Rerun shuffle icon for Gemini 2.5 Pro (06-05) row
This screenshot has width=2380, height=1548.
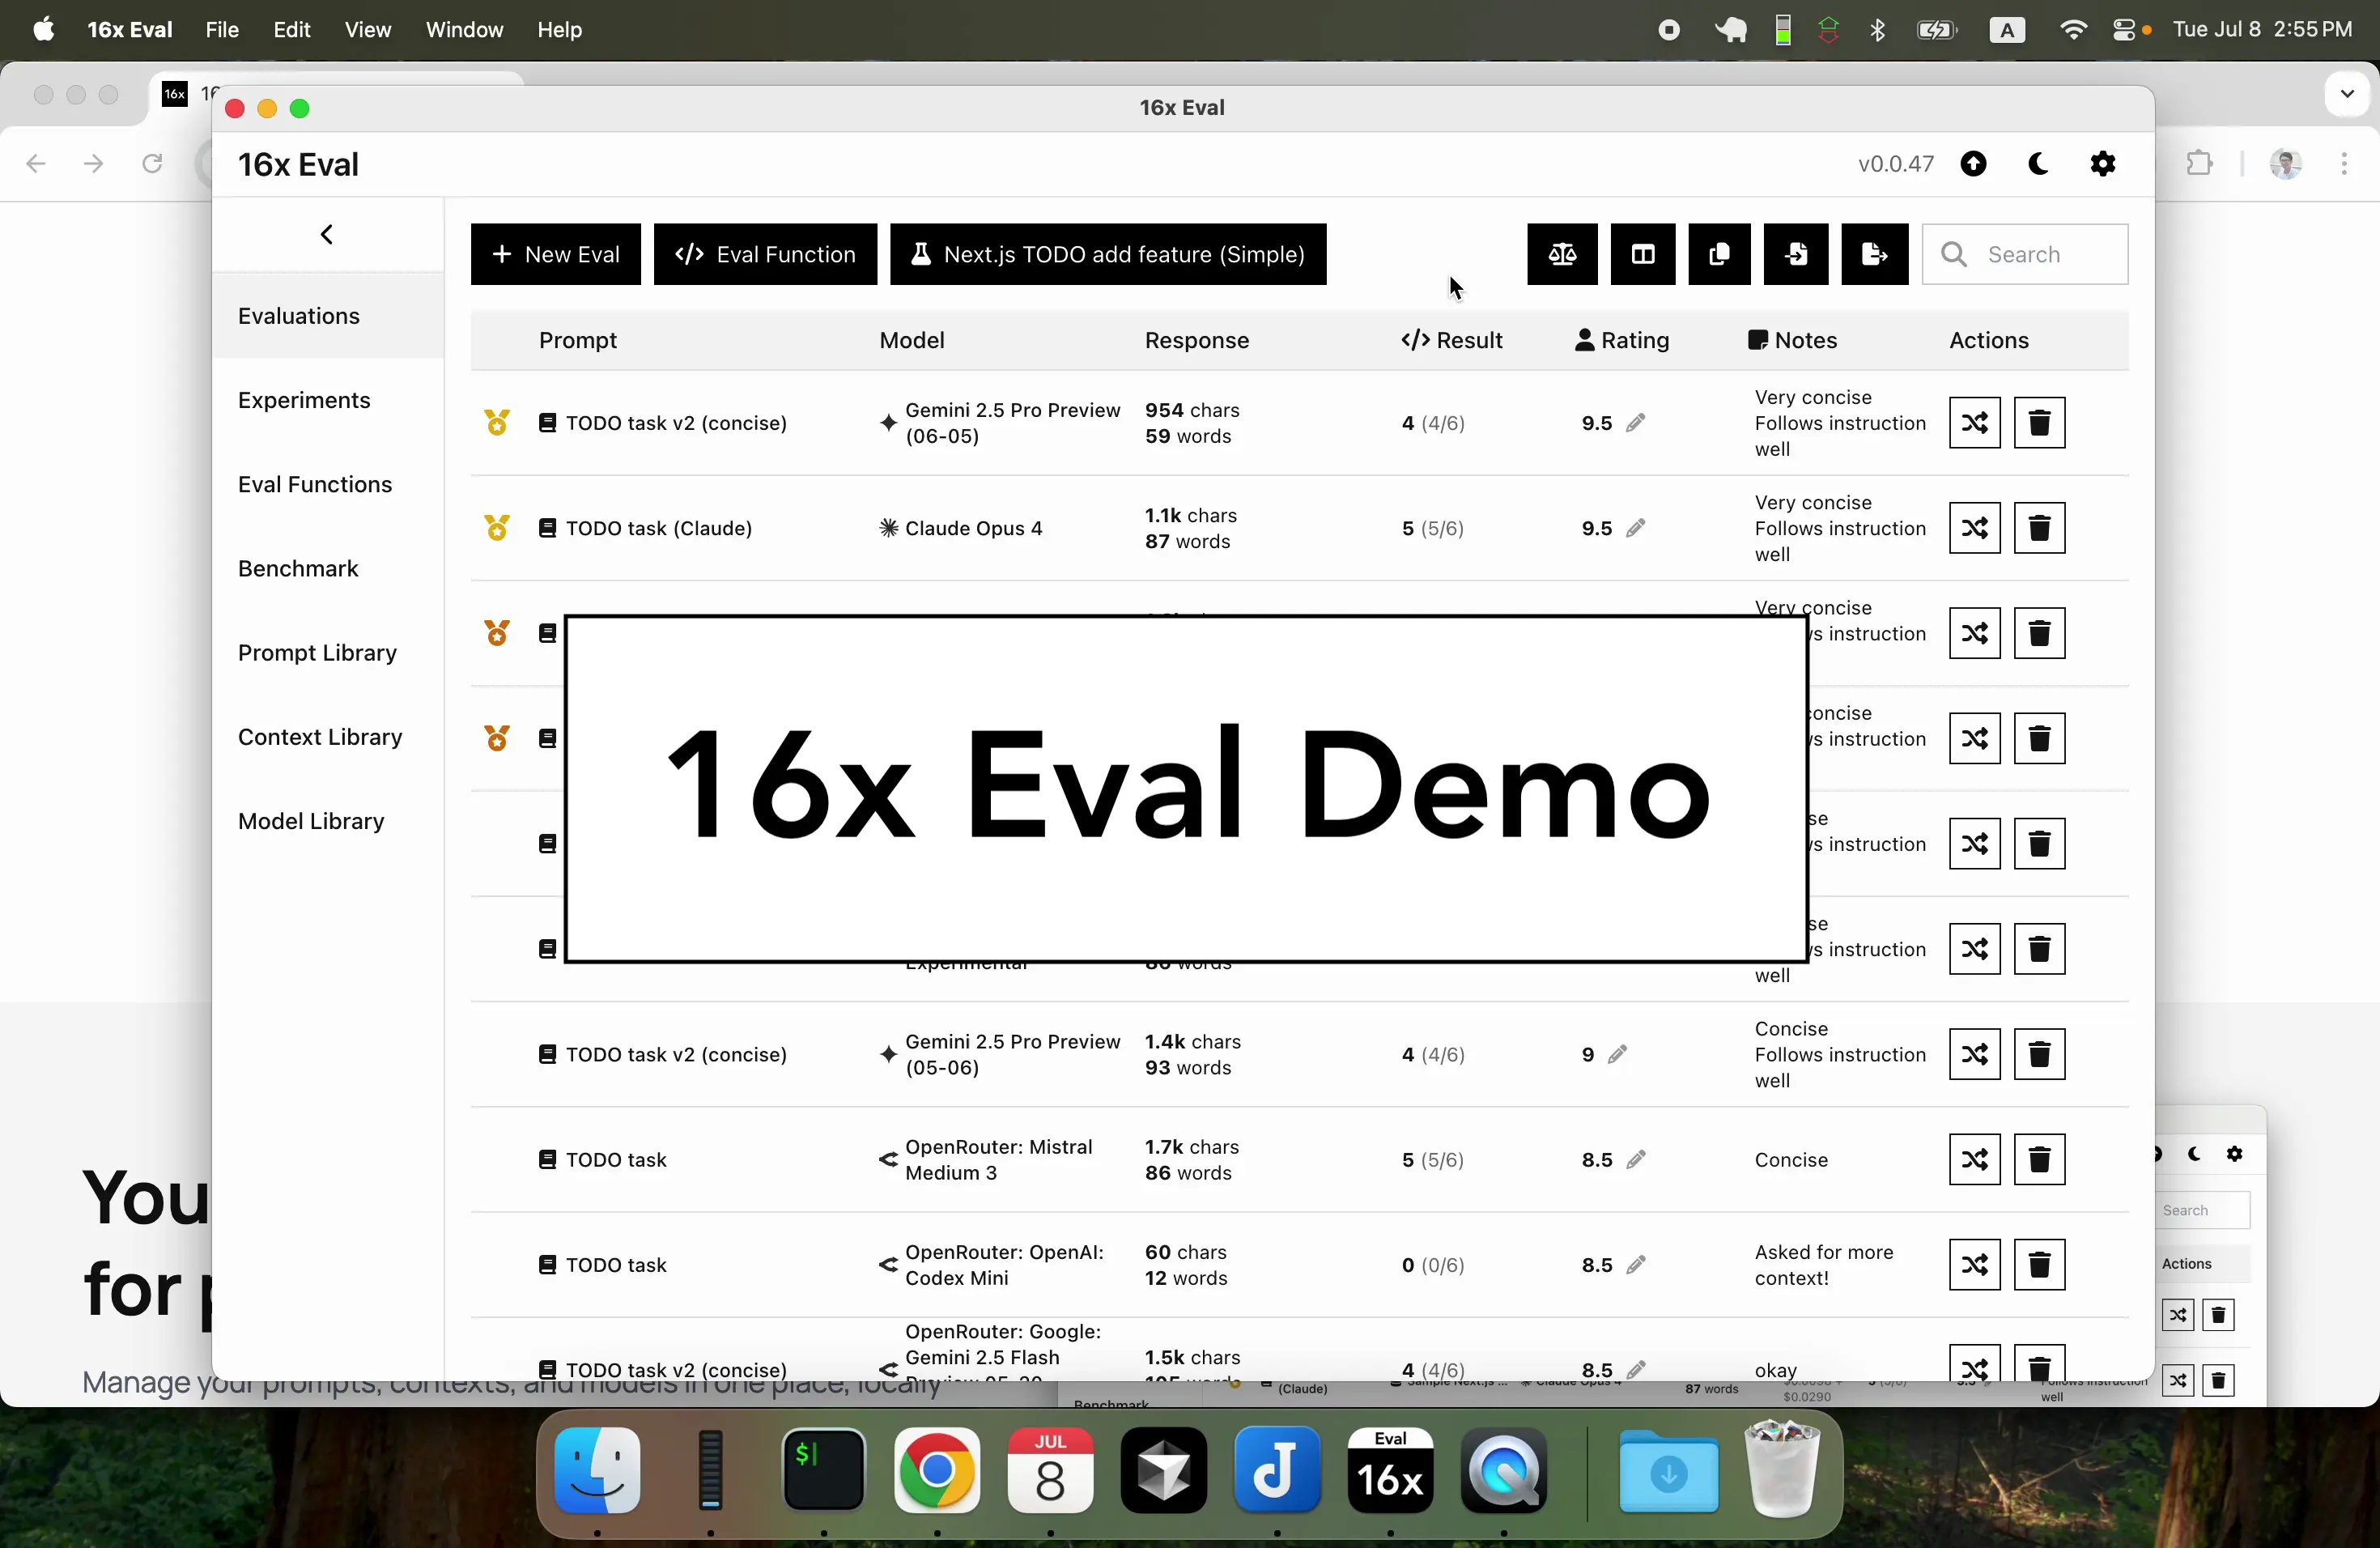(x=1975, y=423)
